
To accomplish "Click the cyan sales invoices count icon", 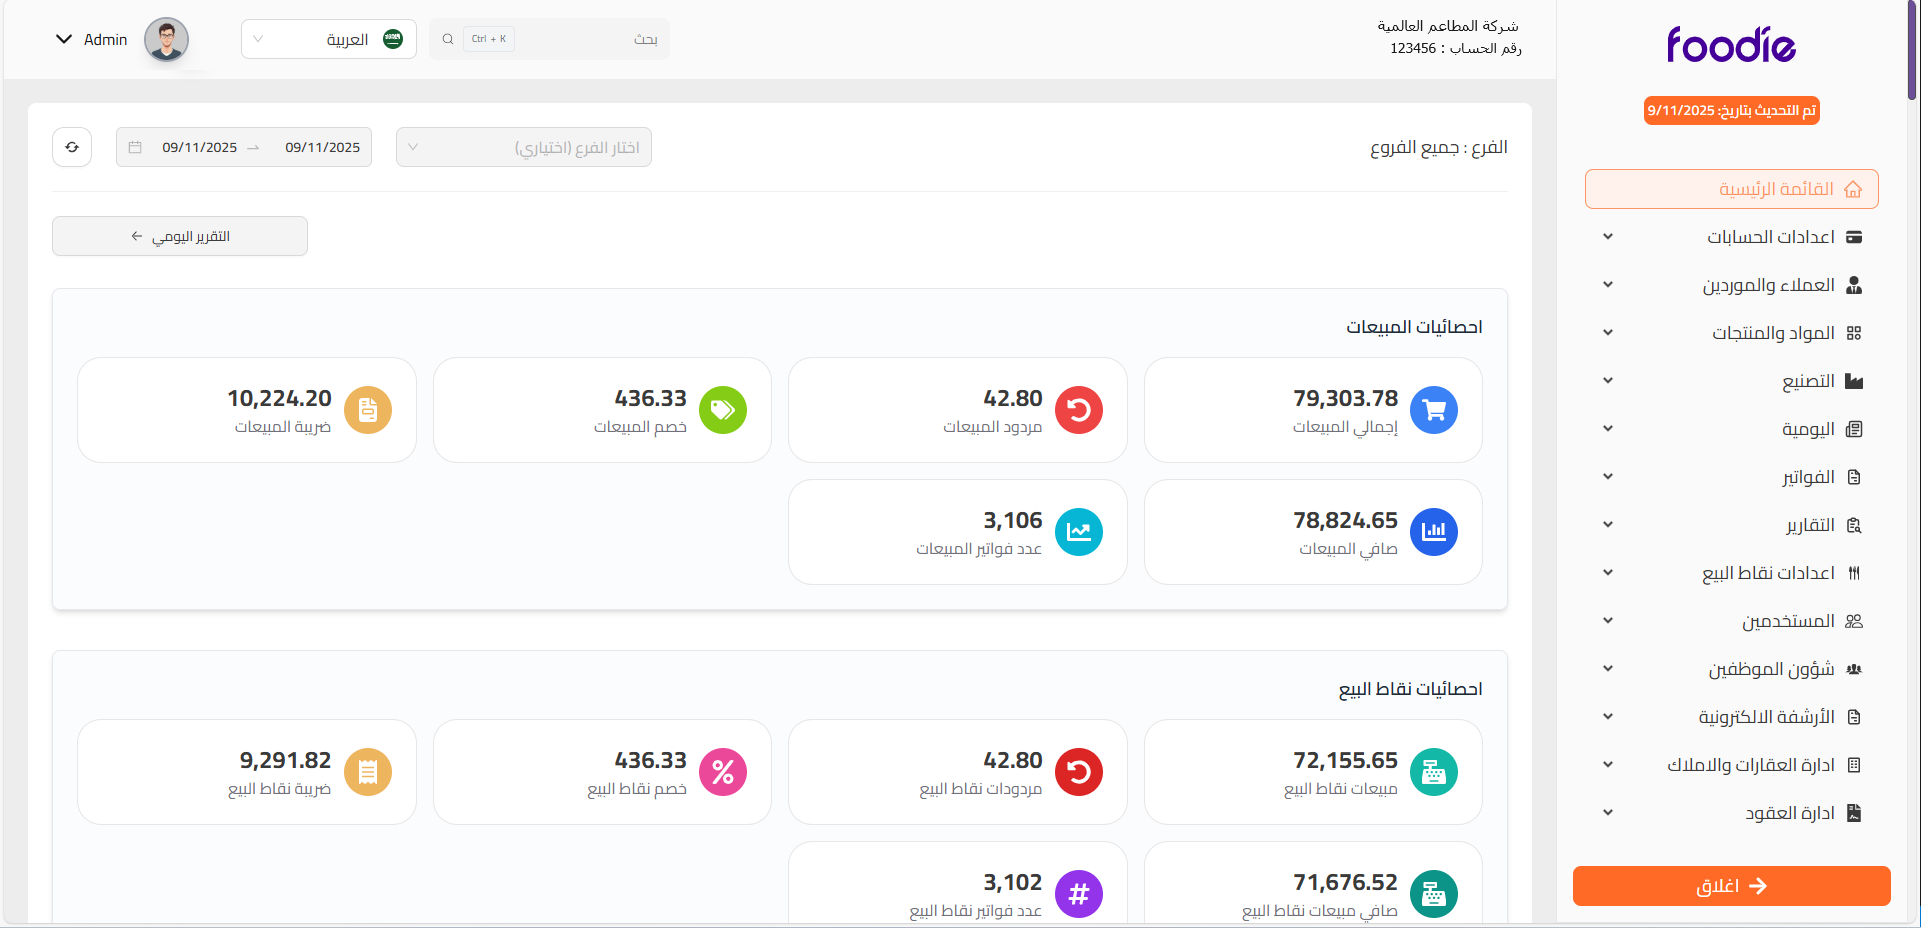I will [x=1078, y=532].
